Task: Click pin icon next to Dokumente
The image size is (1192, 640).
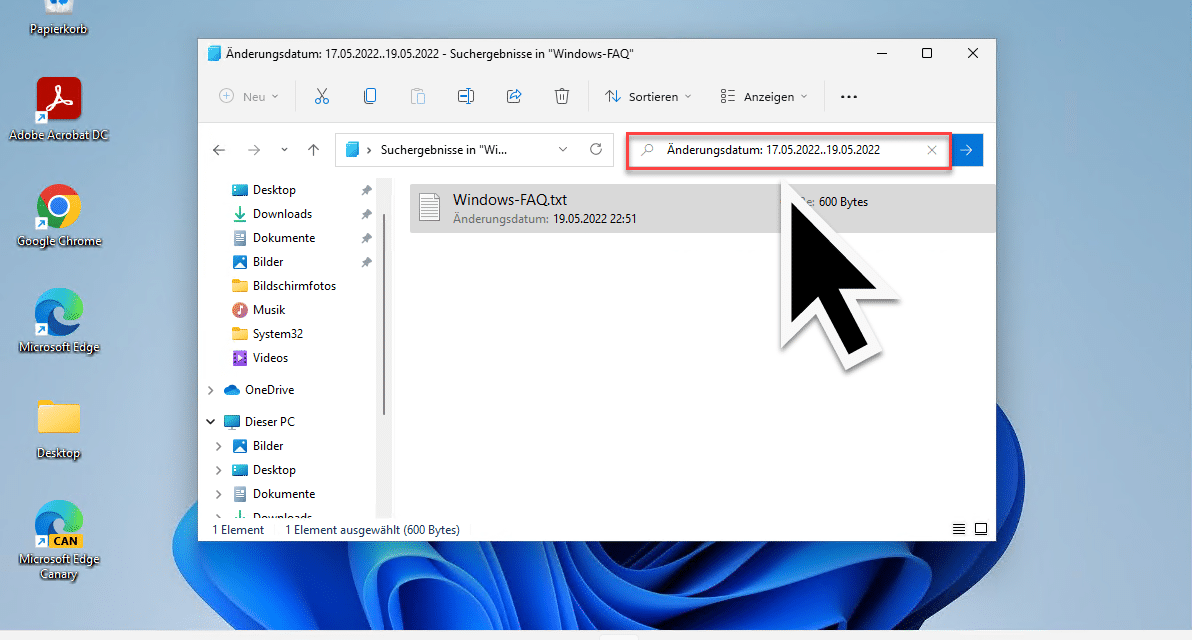Action: click(x=366, y=238)
